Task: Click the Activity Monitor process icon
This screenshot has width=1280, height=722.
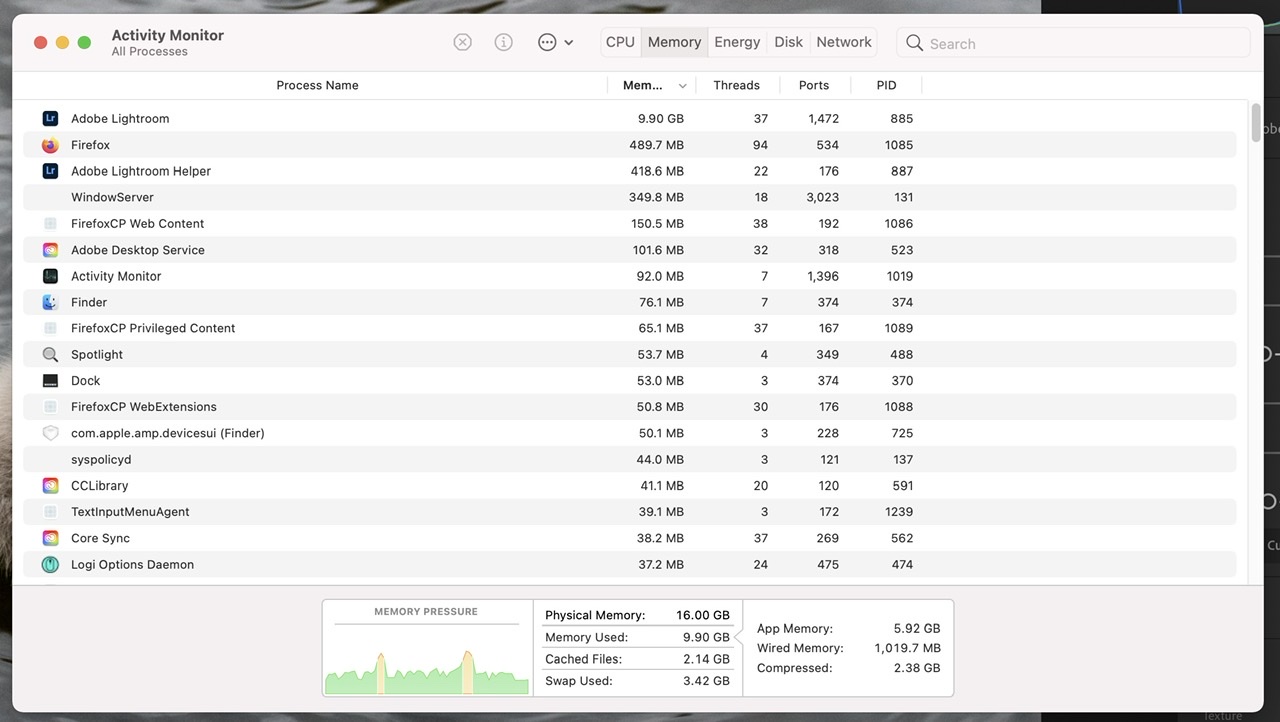Action: click(x=50, y=276)
